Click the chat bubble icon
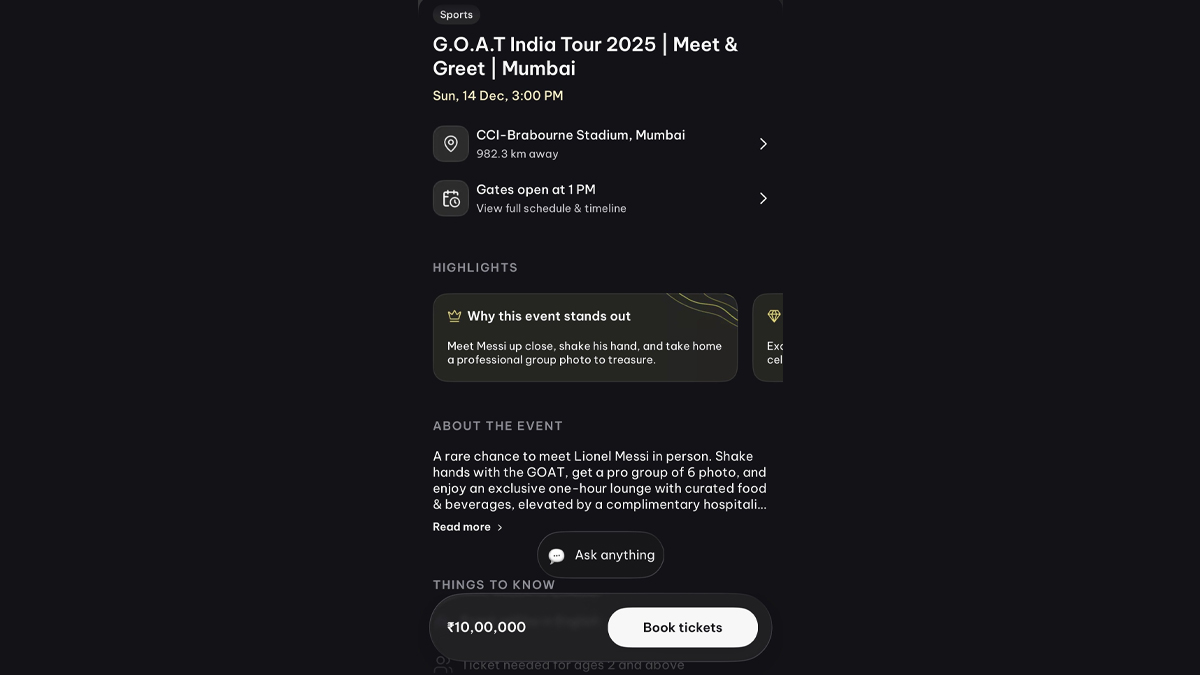The height and width of the screenshot is (675, 1200). tap(557, 556)
